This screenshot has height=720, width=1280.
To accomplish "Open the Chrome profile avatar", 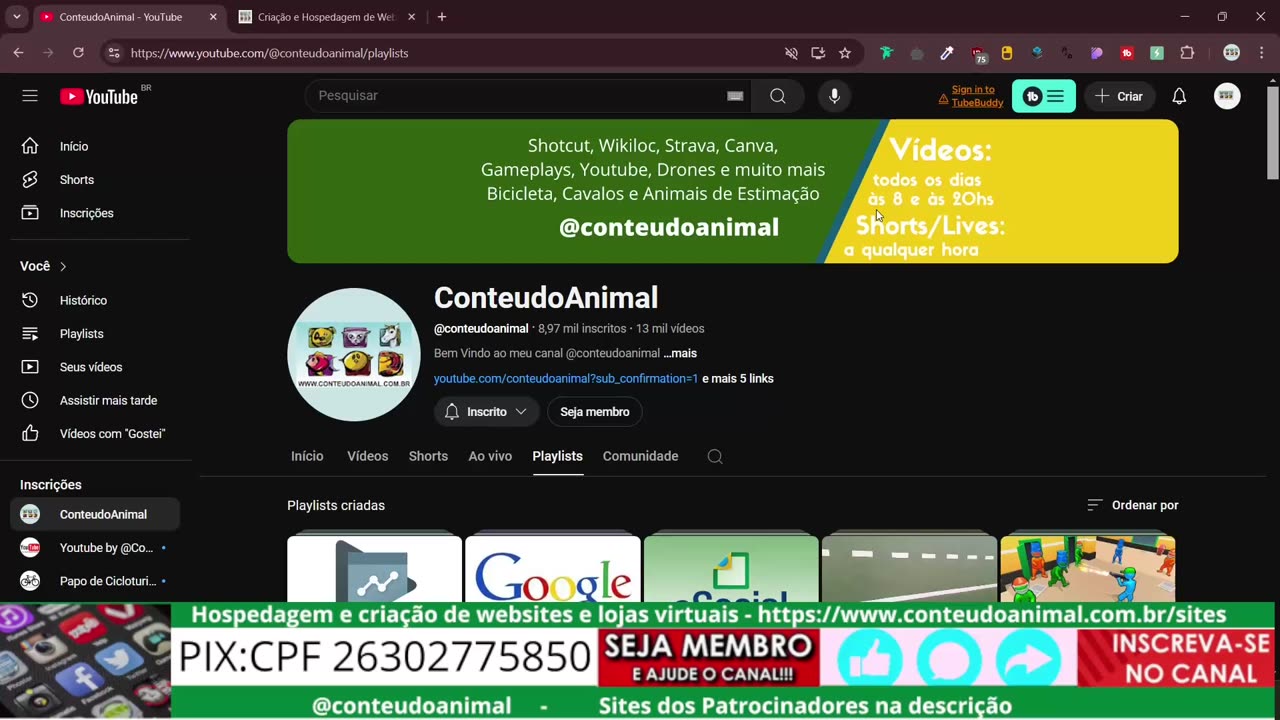I will [x=1232, y=53].
